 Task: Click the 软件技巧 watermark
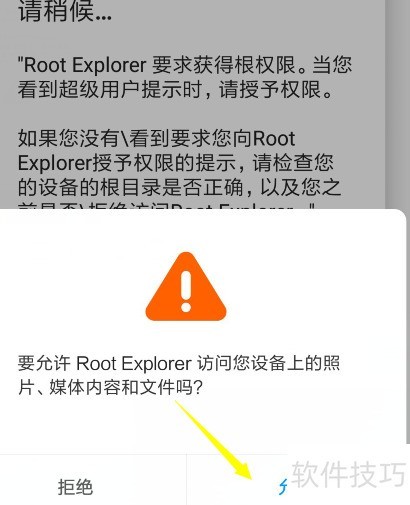[349, 474]
